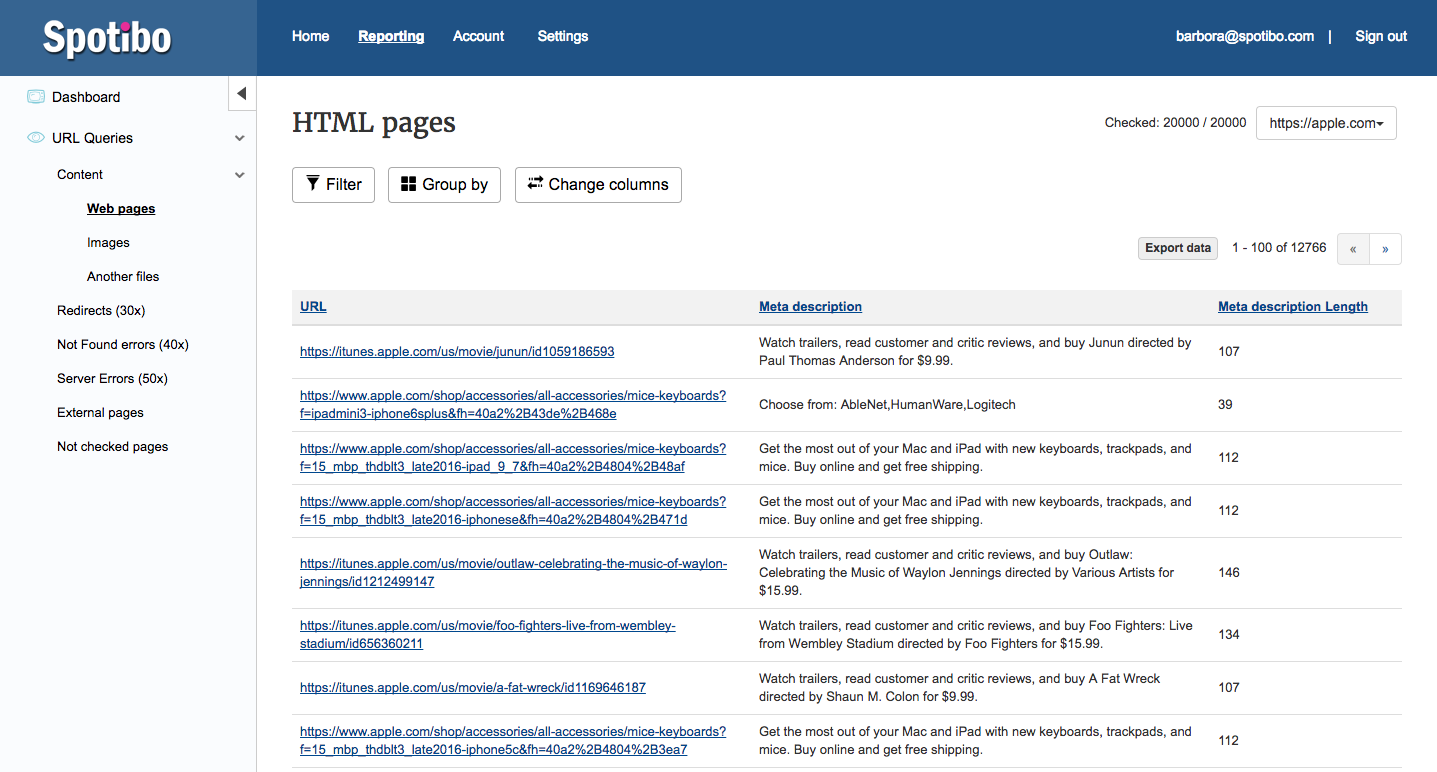Screen dimensions: 1437x772
Task: Open the late2016-ipad_9_7 mice-keyboards URL
Action: [x=513, y=458]
